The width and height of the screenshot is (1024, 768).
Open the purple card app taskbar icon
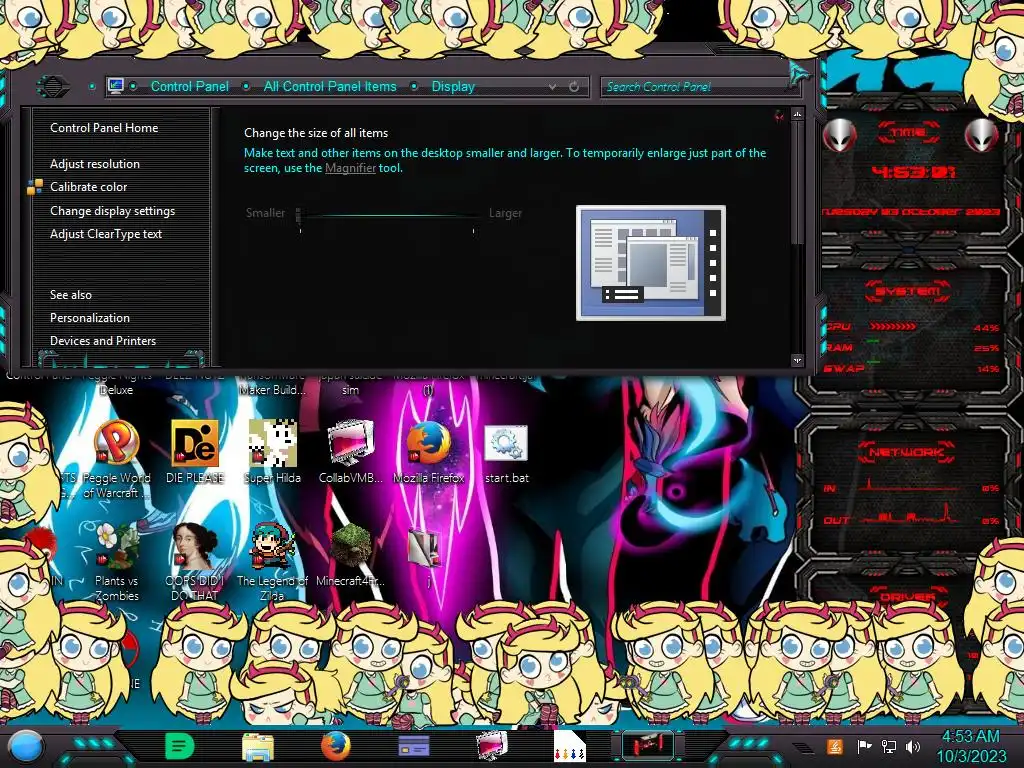coord(413,746)
